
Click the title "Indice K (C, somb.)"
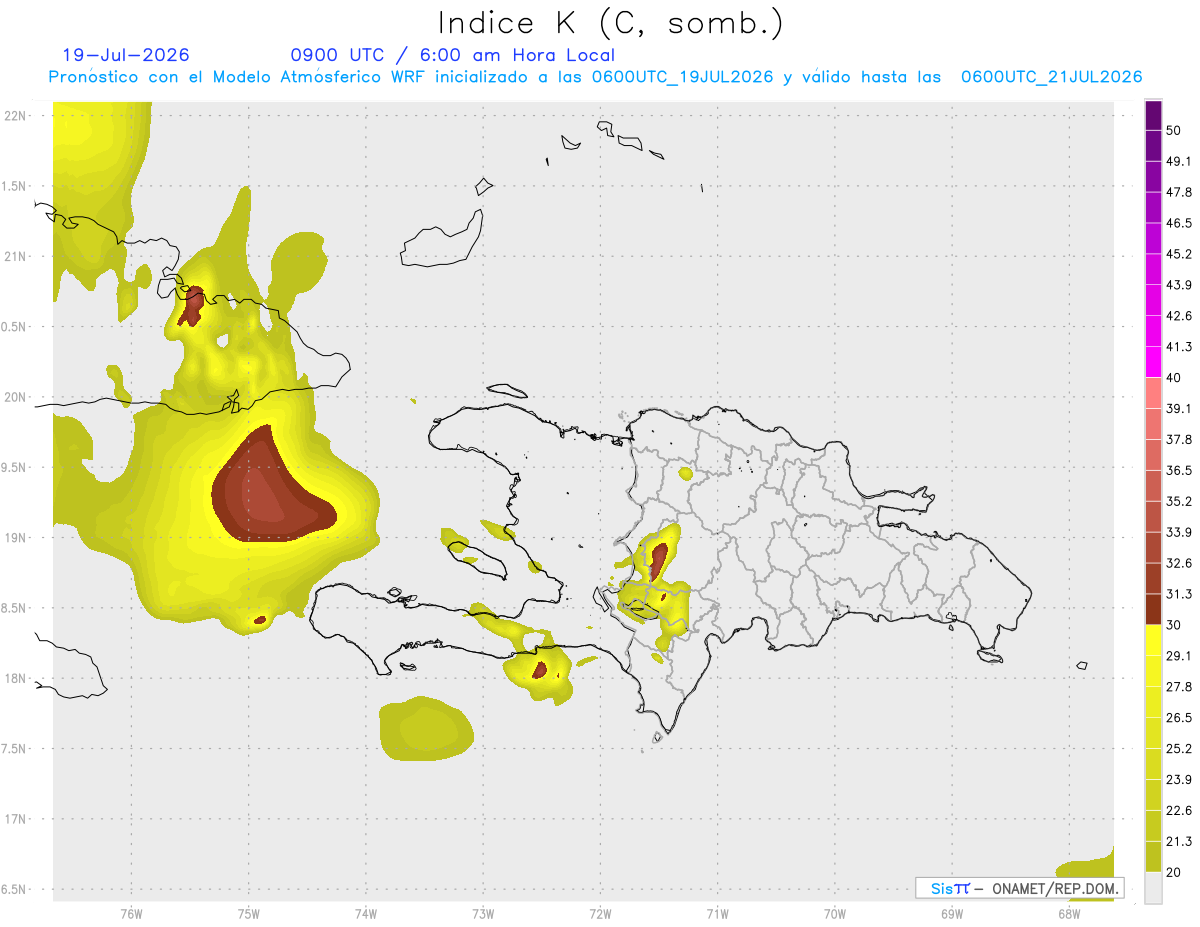[610, 22]
